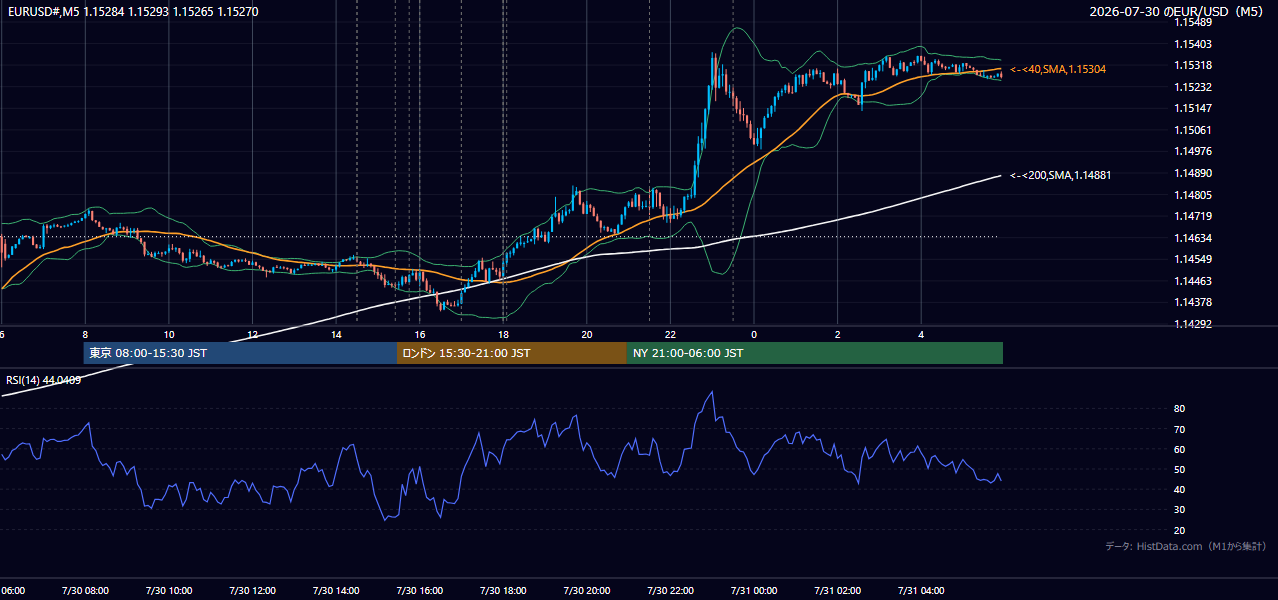Click the 1.15147 price axis label
Viewport: 1278px width, 600px height.
click(1192, 108)
